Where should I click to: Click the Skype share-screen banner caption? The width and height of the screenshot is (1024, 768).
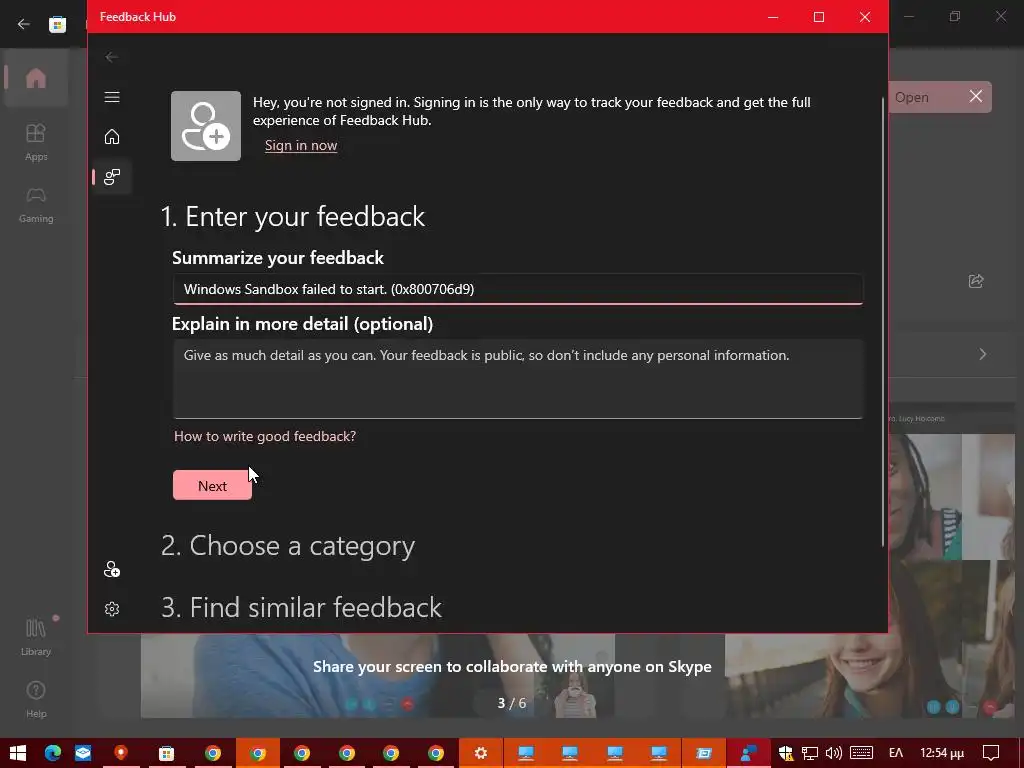pyautogui.click(x=512, y=667)
